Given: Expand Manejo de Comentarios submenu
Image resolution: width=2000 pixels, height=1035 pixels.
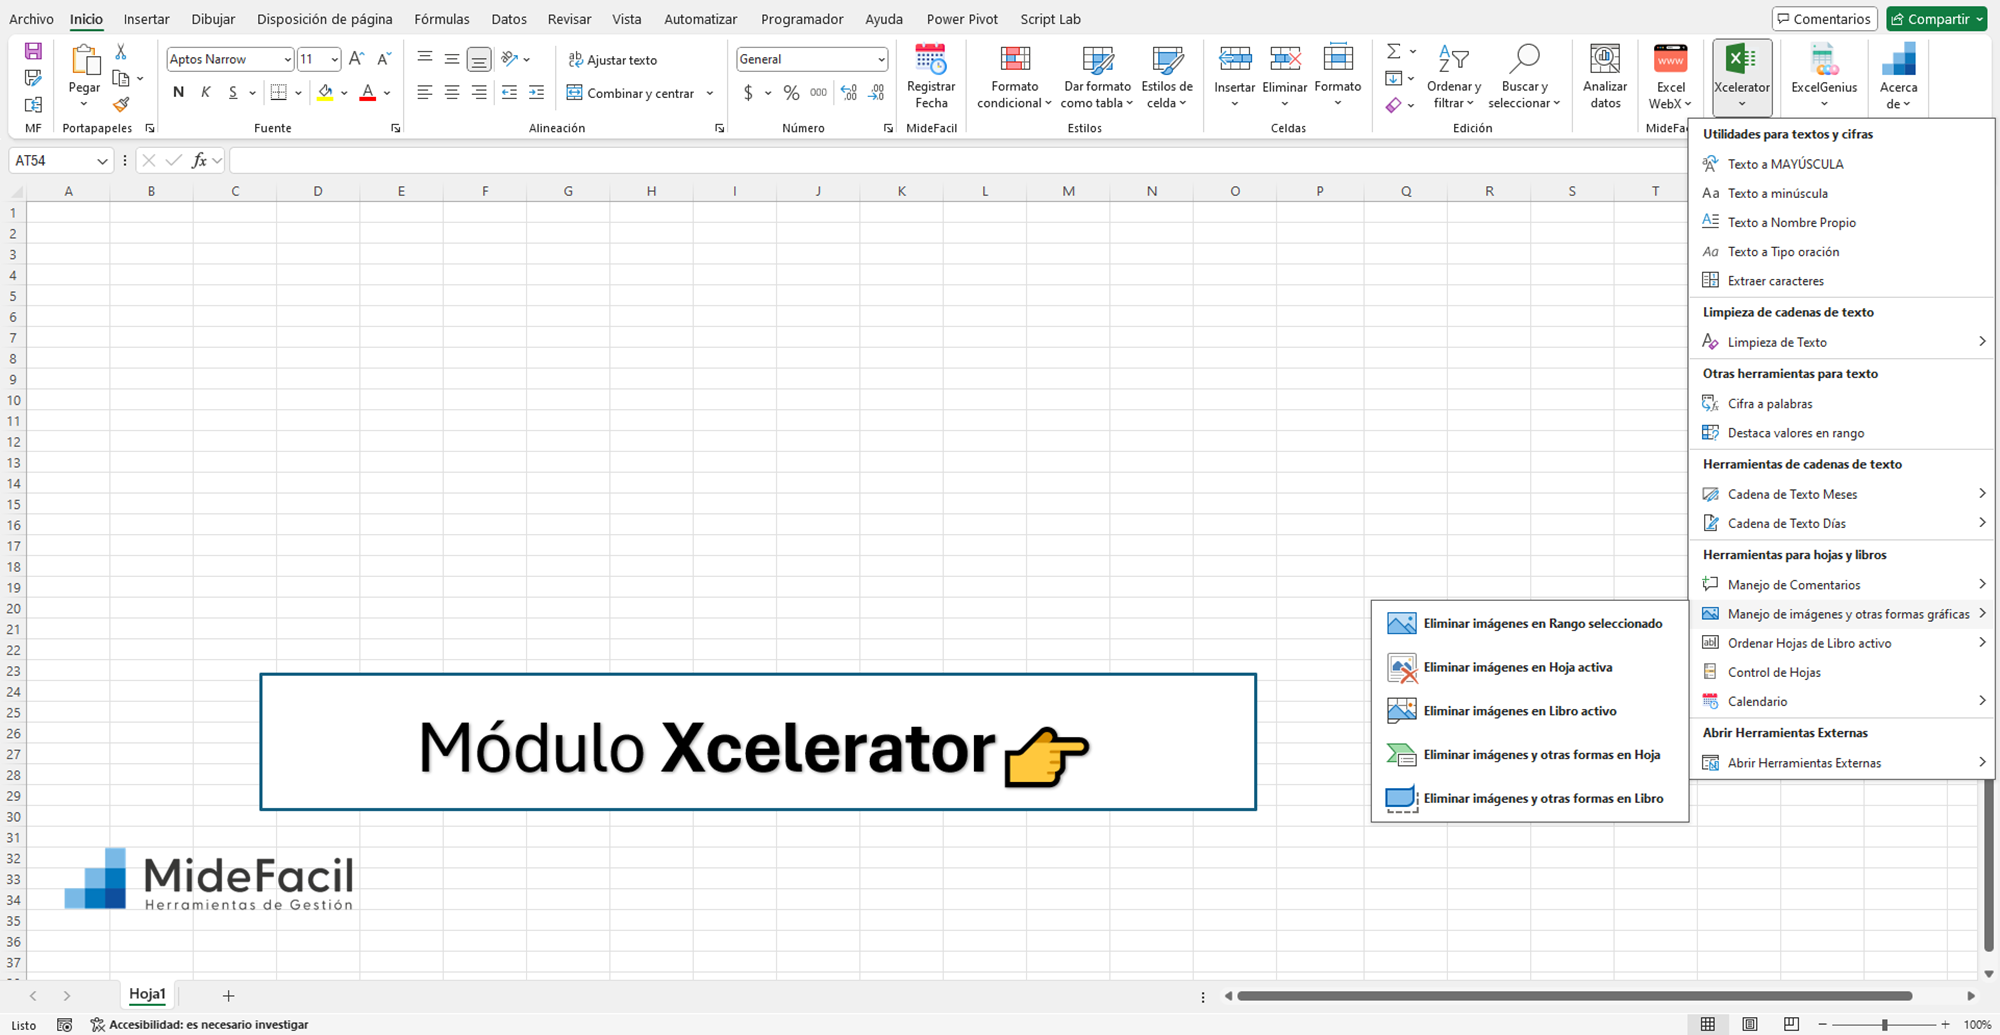Looking at the screenshot, I should pyautogui.click(x=1841, y=584).
